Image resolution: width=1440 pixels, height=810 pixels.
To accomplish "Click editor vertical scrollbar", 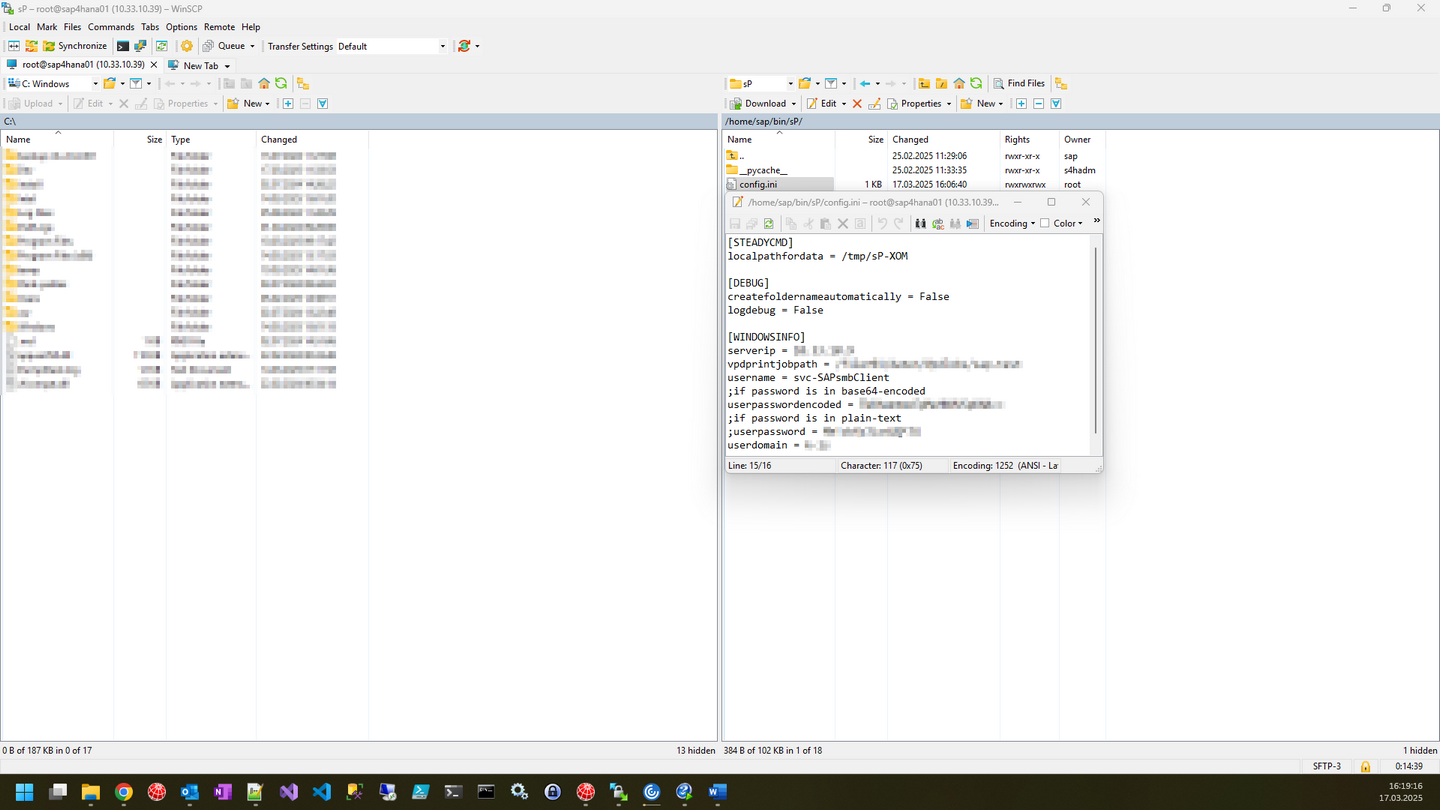I will point(1097,340).
